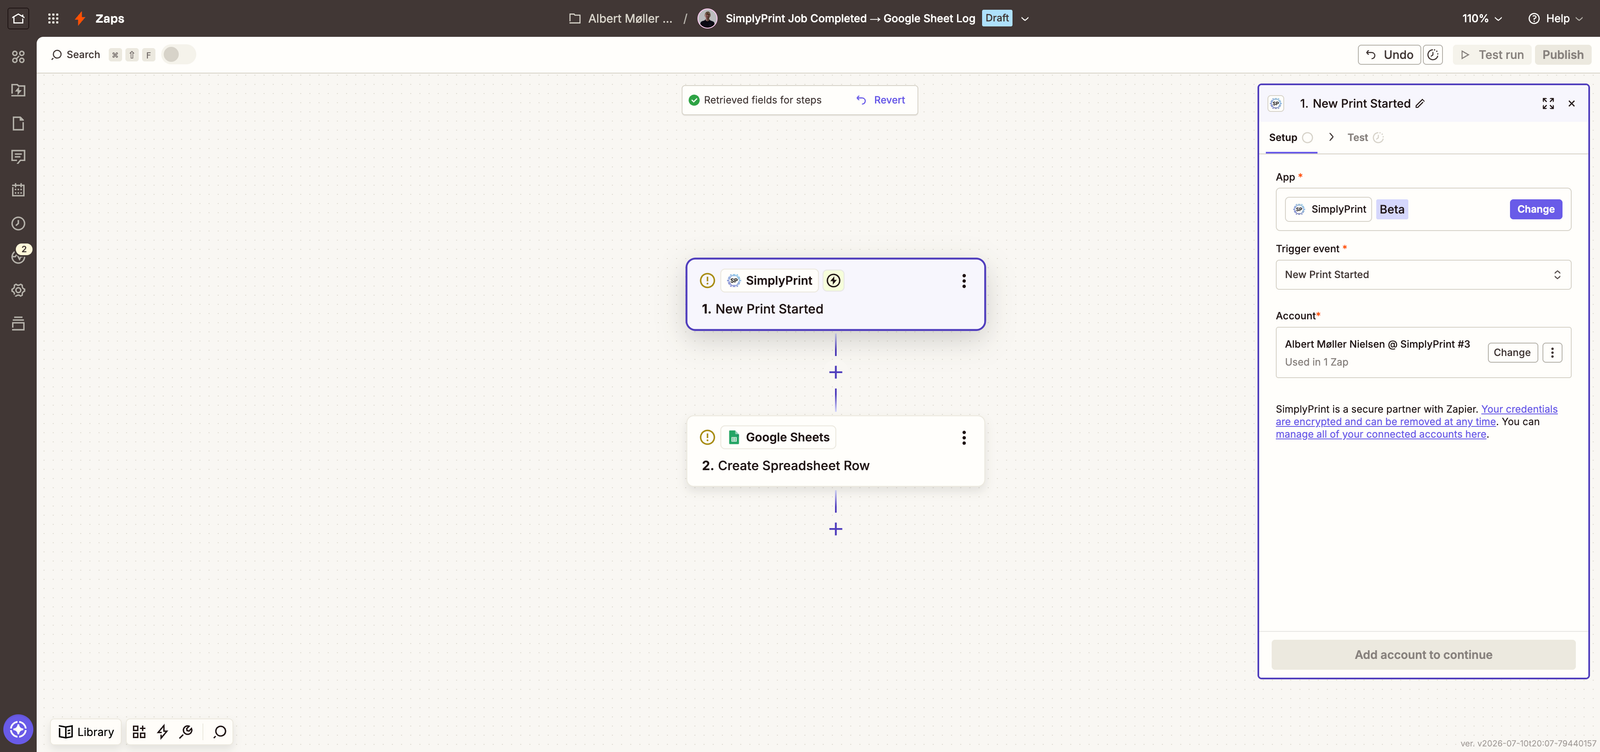Screen dimensions: 1600x752
Task: Open the Help menu
Action: point(1555,18)
